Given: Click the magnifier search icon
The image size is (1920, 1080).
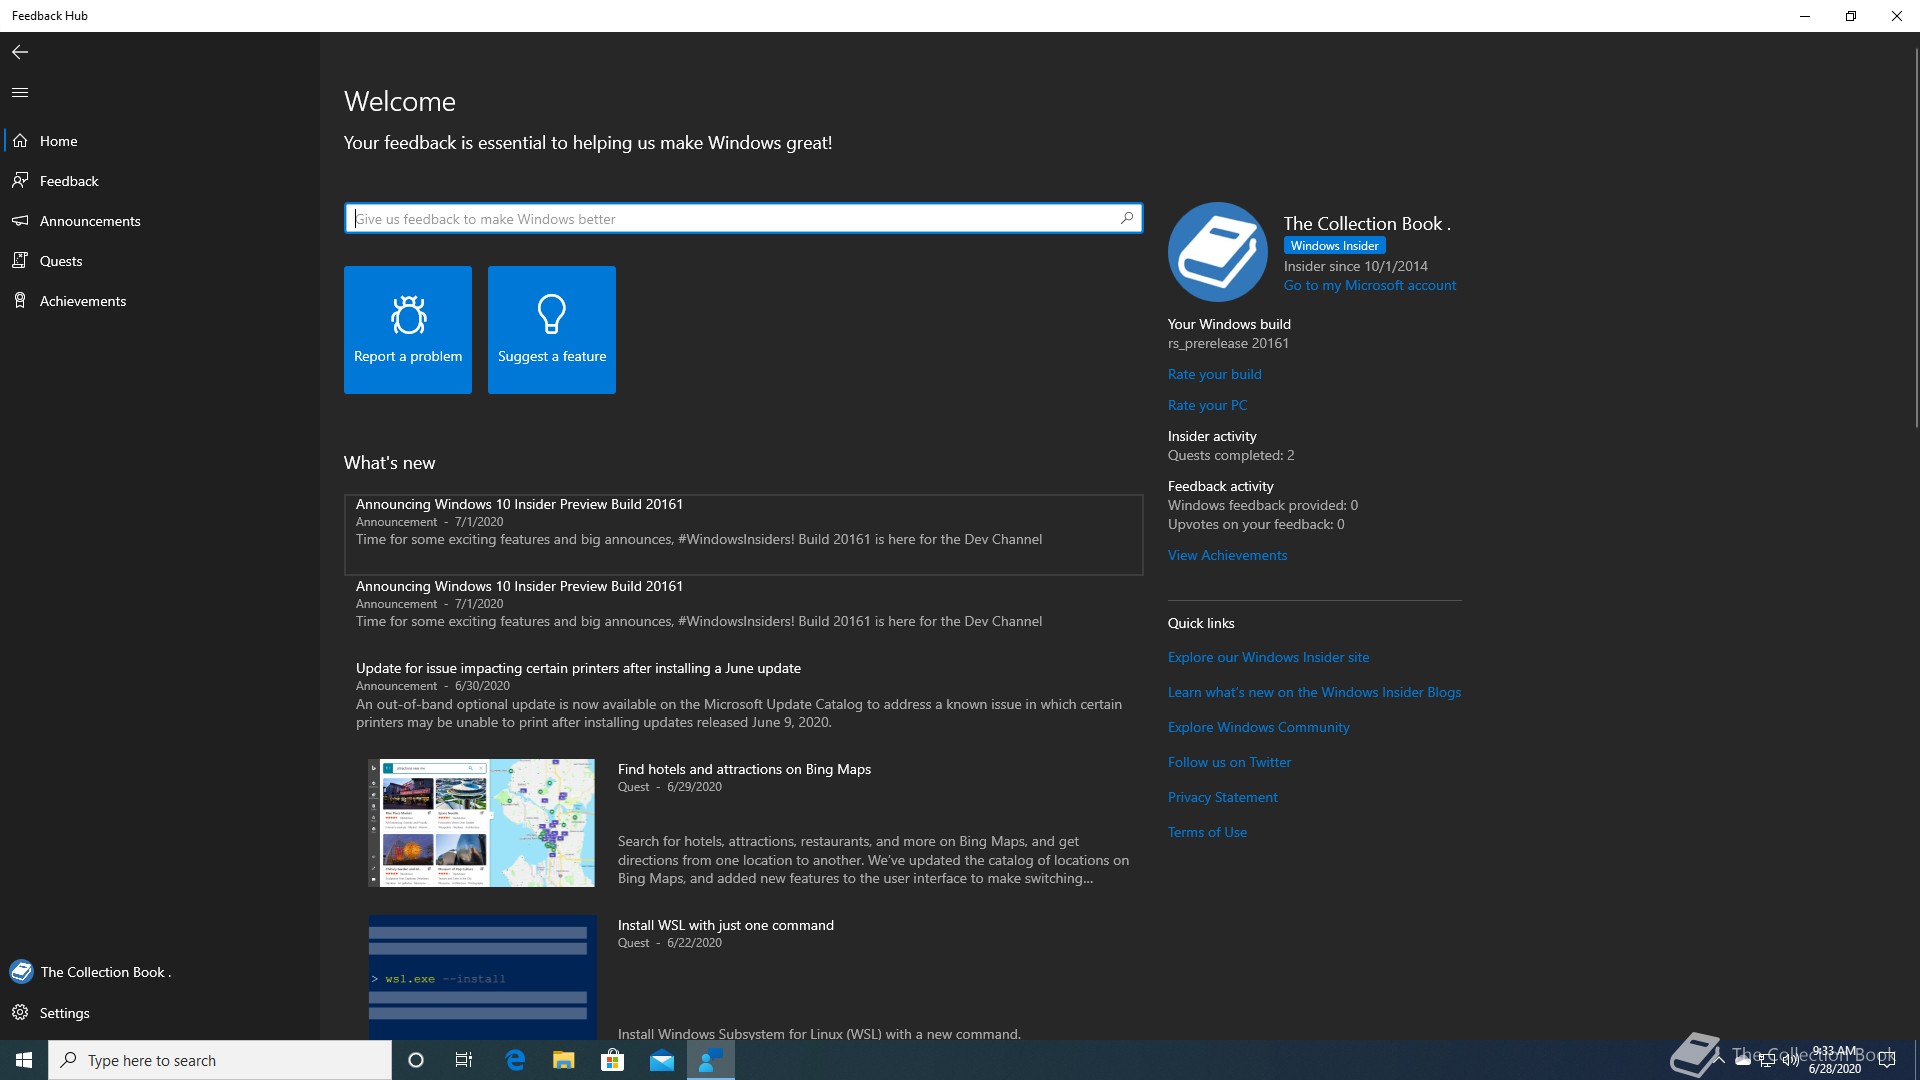Looking at the screenshot, I should [x=1127, y=218].
